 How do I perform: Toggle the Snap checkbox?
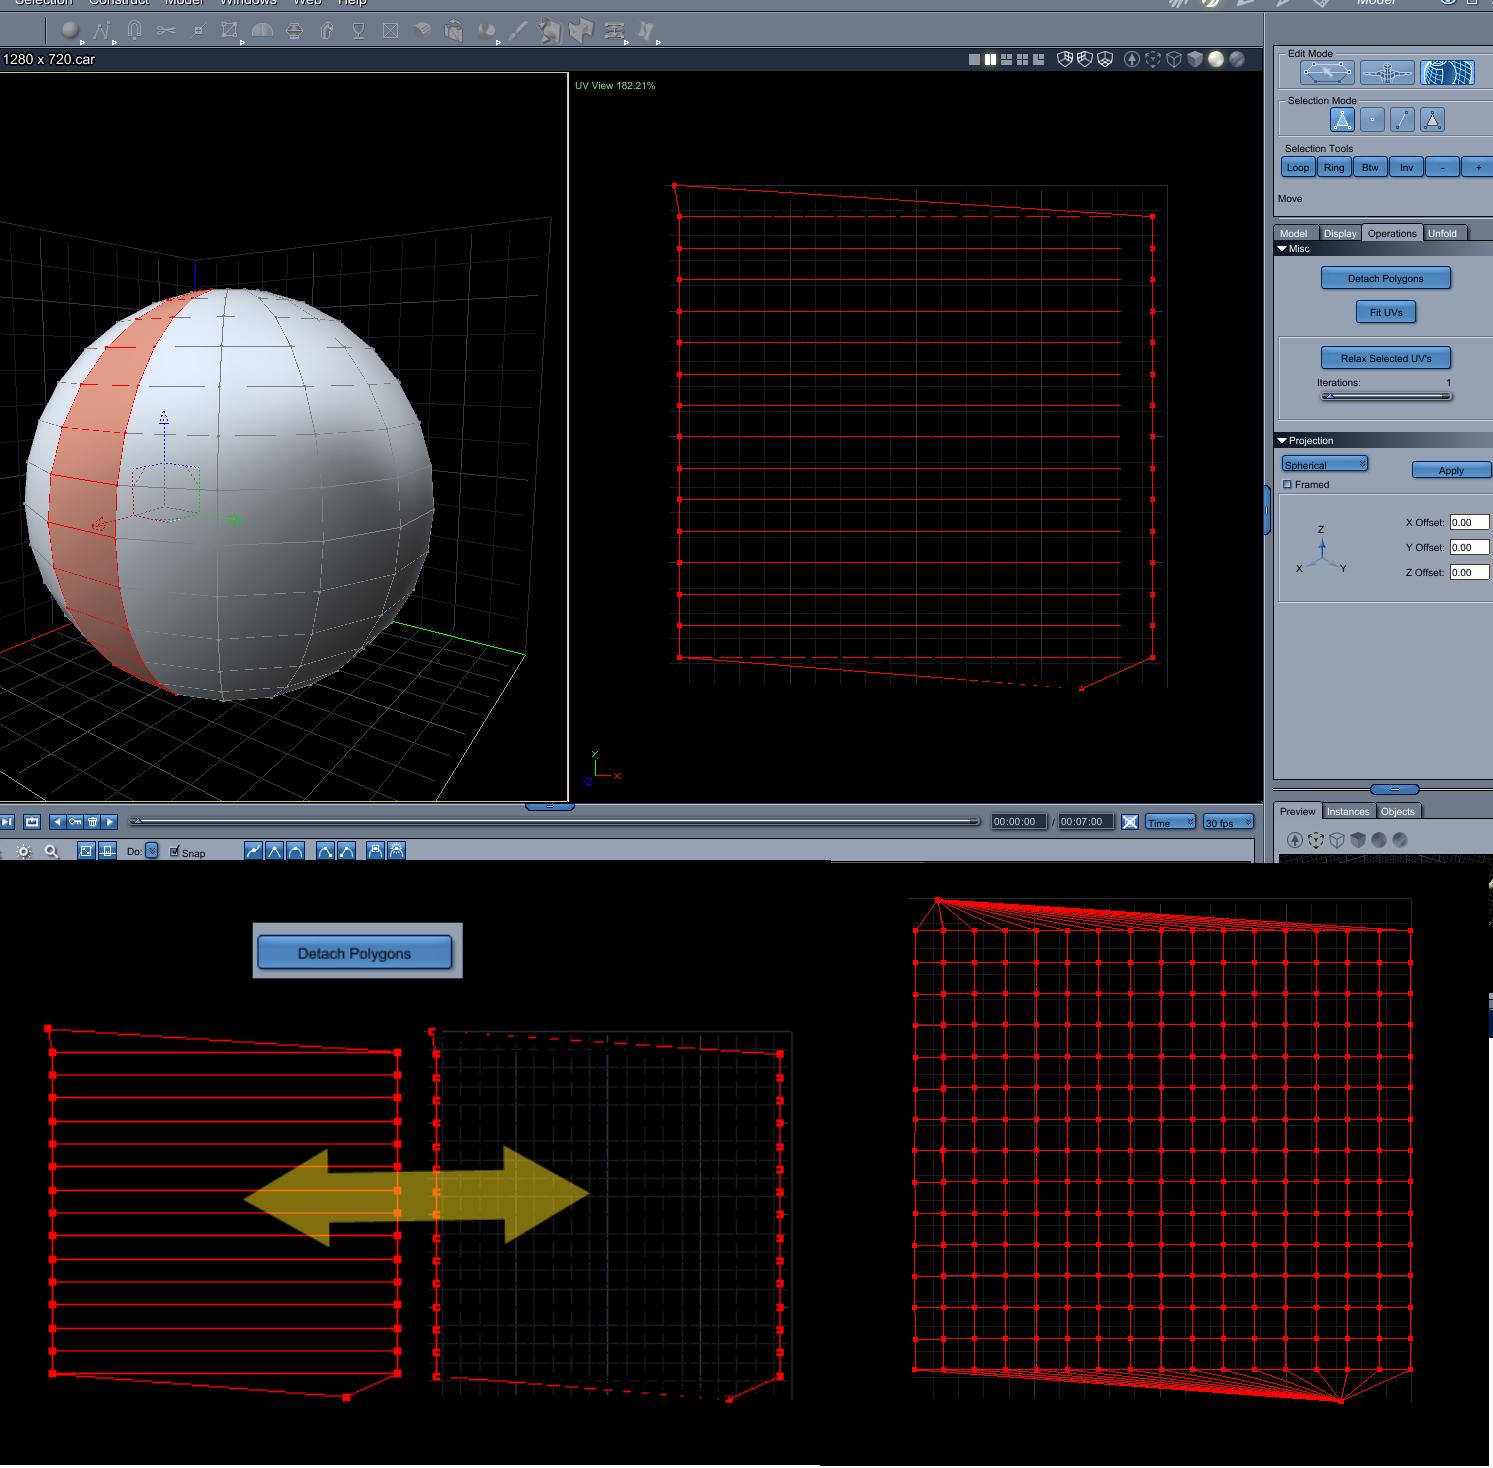pos(175,851)
